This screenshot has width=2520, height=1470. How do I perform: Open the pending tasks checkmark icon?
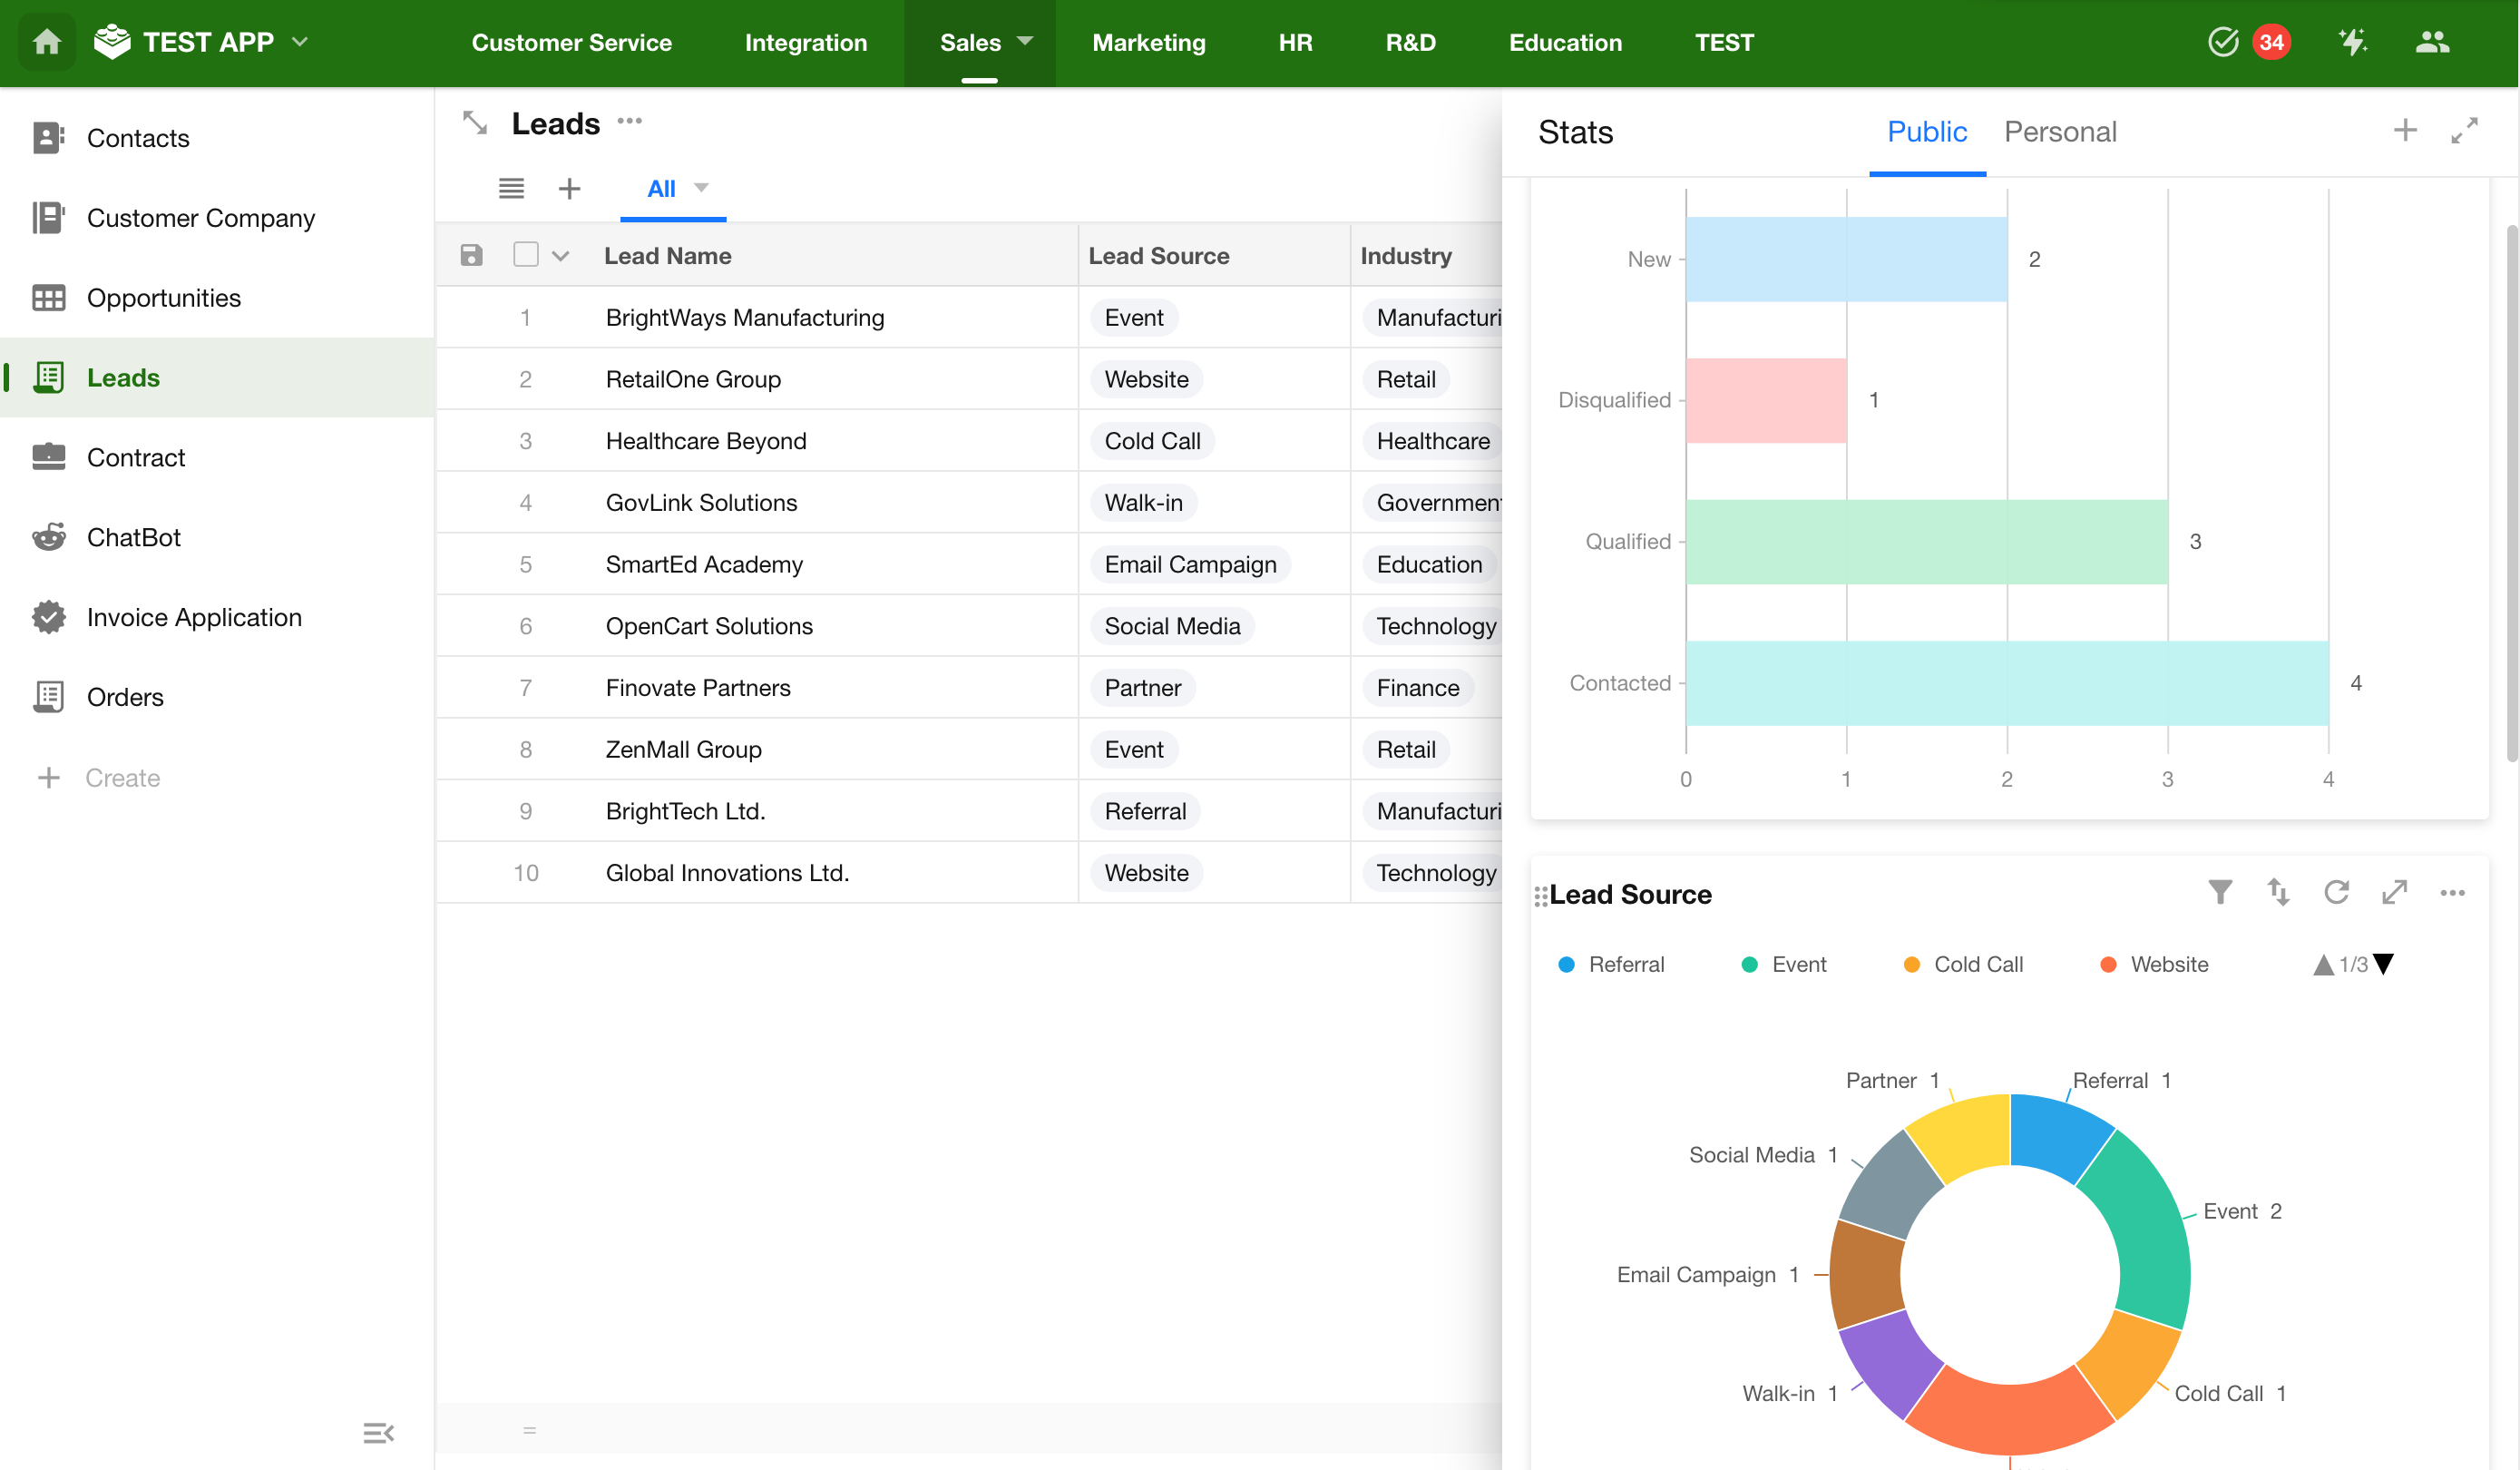tap(2222, 42)
